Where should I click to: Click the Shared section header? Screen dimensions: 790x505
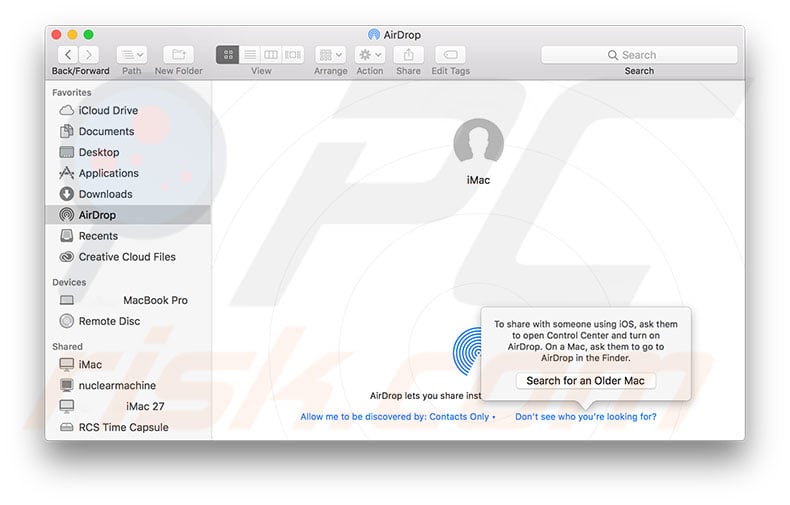tap(67, 347)
